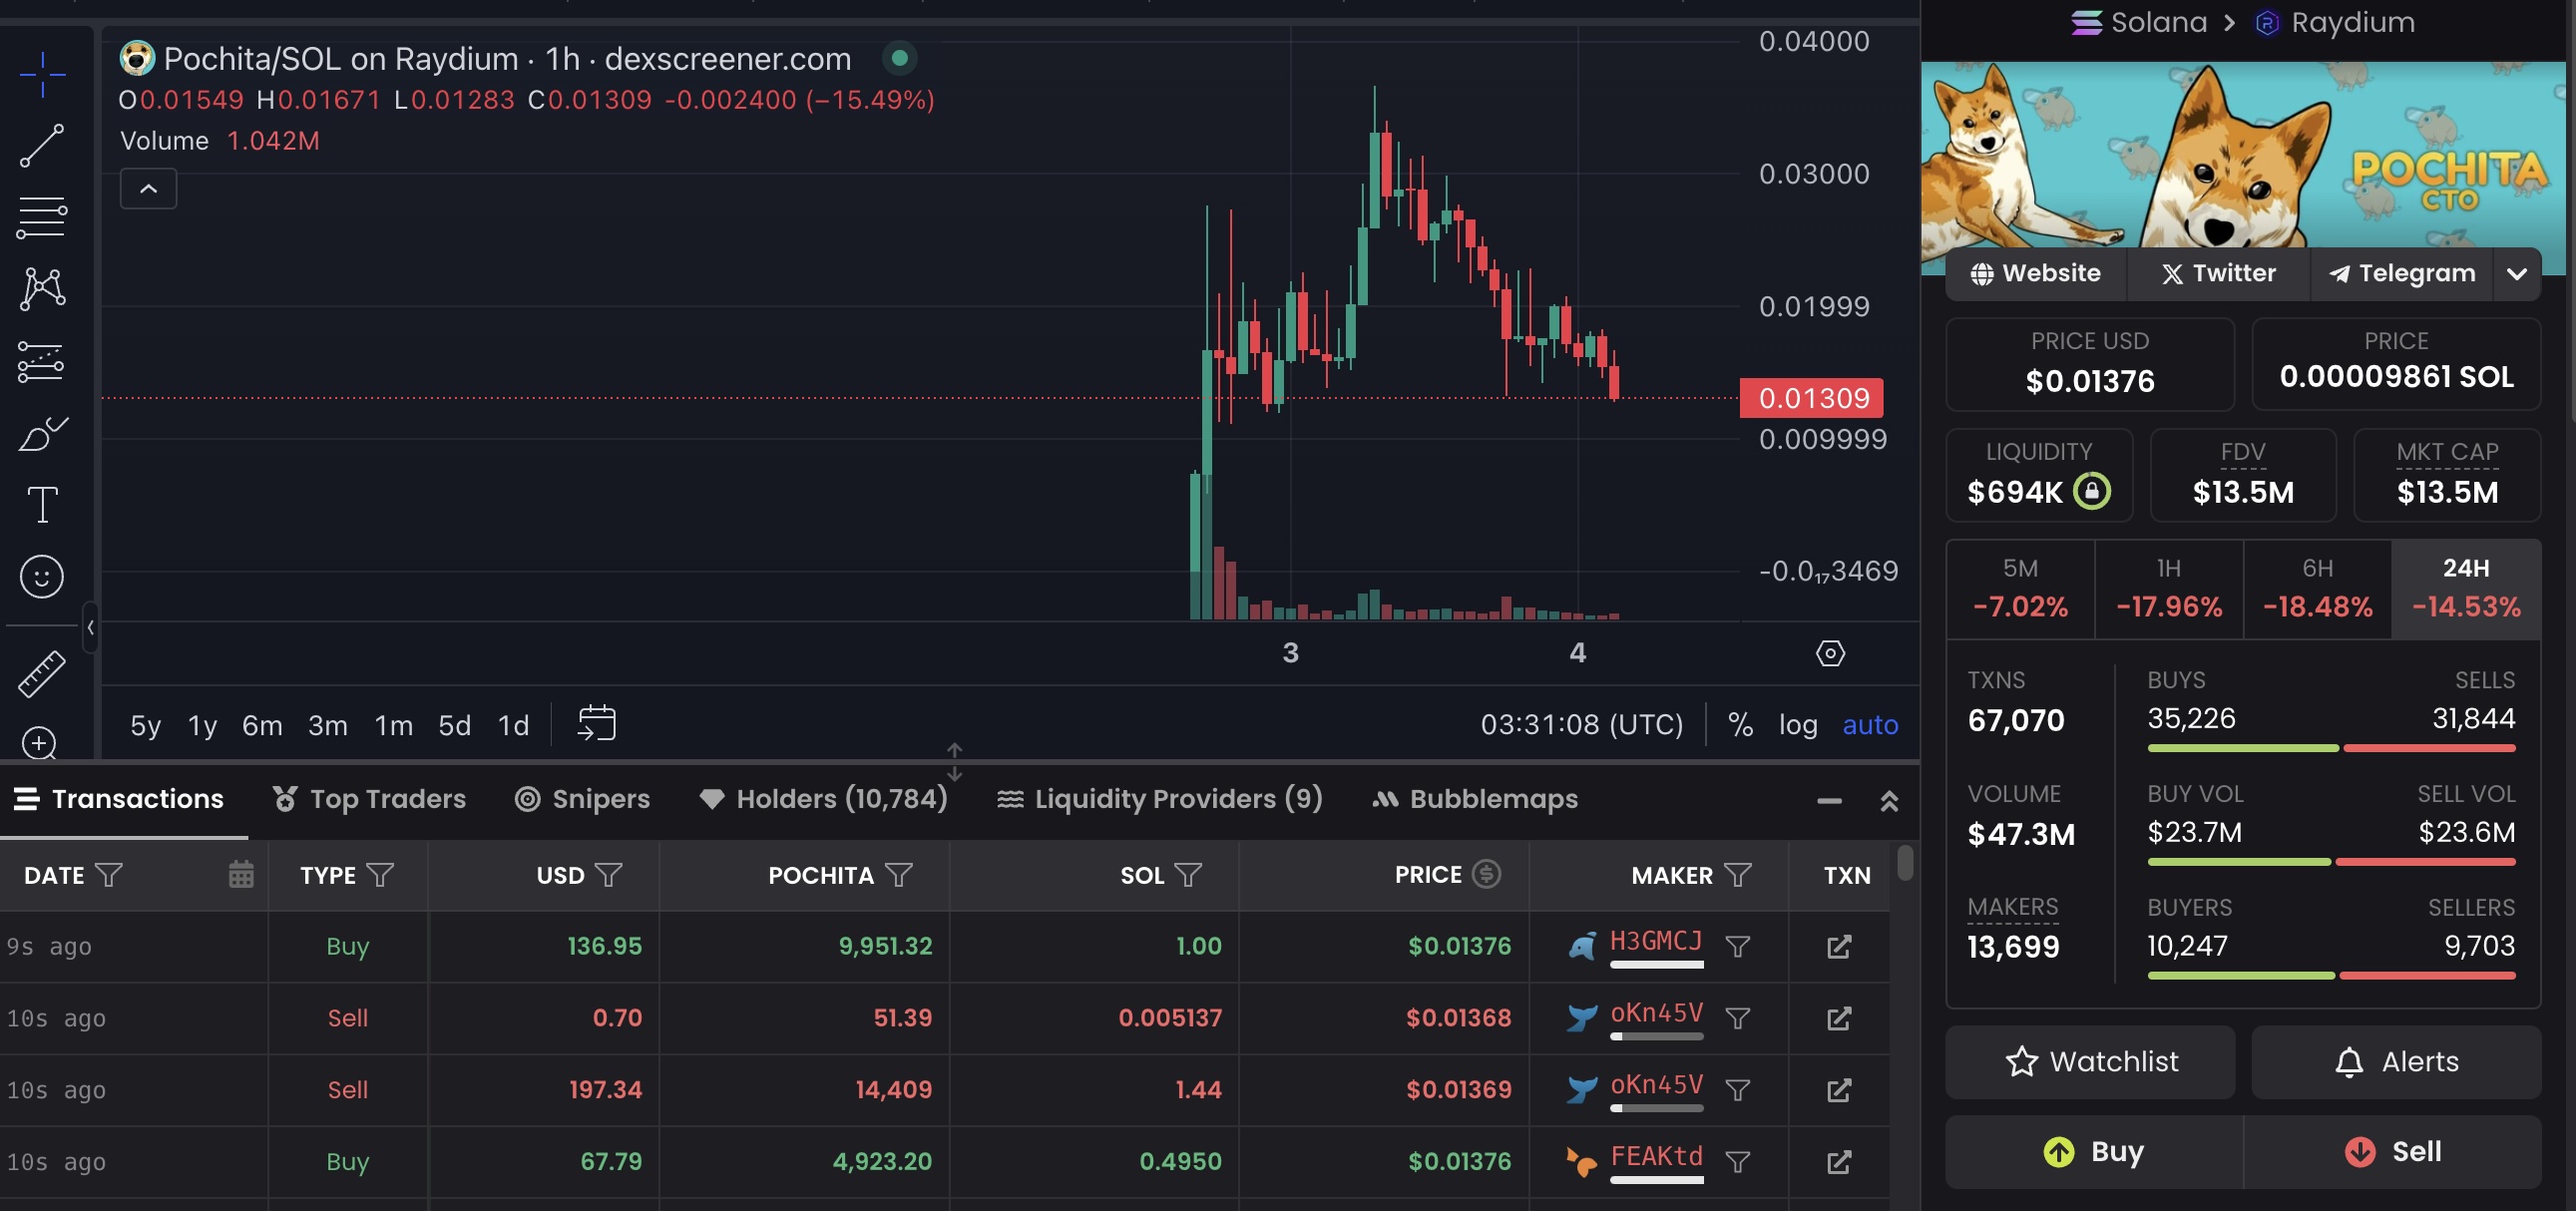Open explorer link for 0.70 USD sell
The height and width of the screenshot is (1211, 2576).
[x=1839, y=1018]
